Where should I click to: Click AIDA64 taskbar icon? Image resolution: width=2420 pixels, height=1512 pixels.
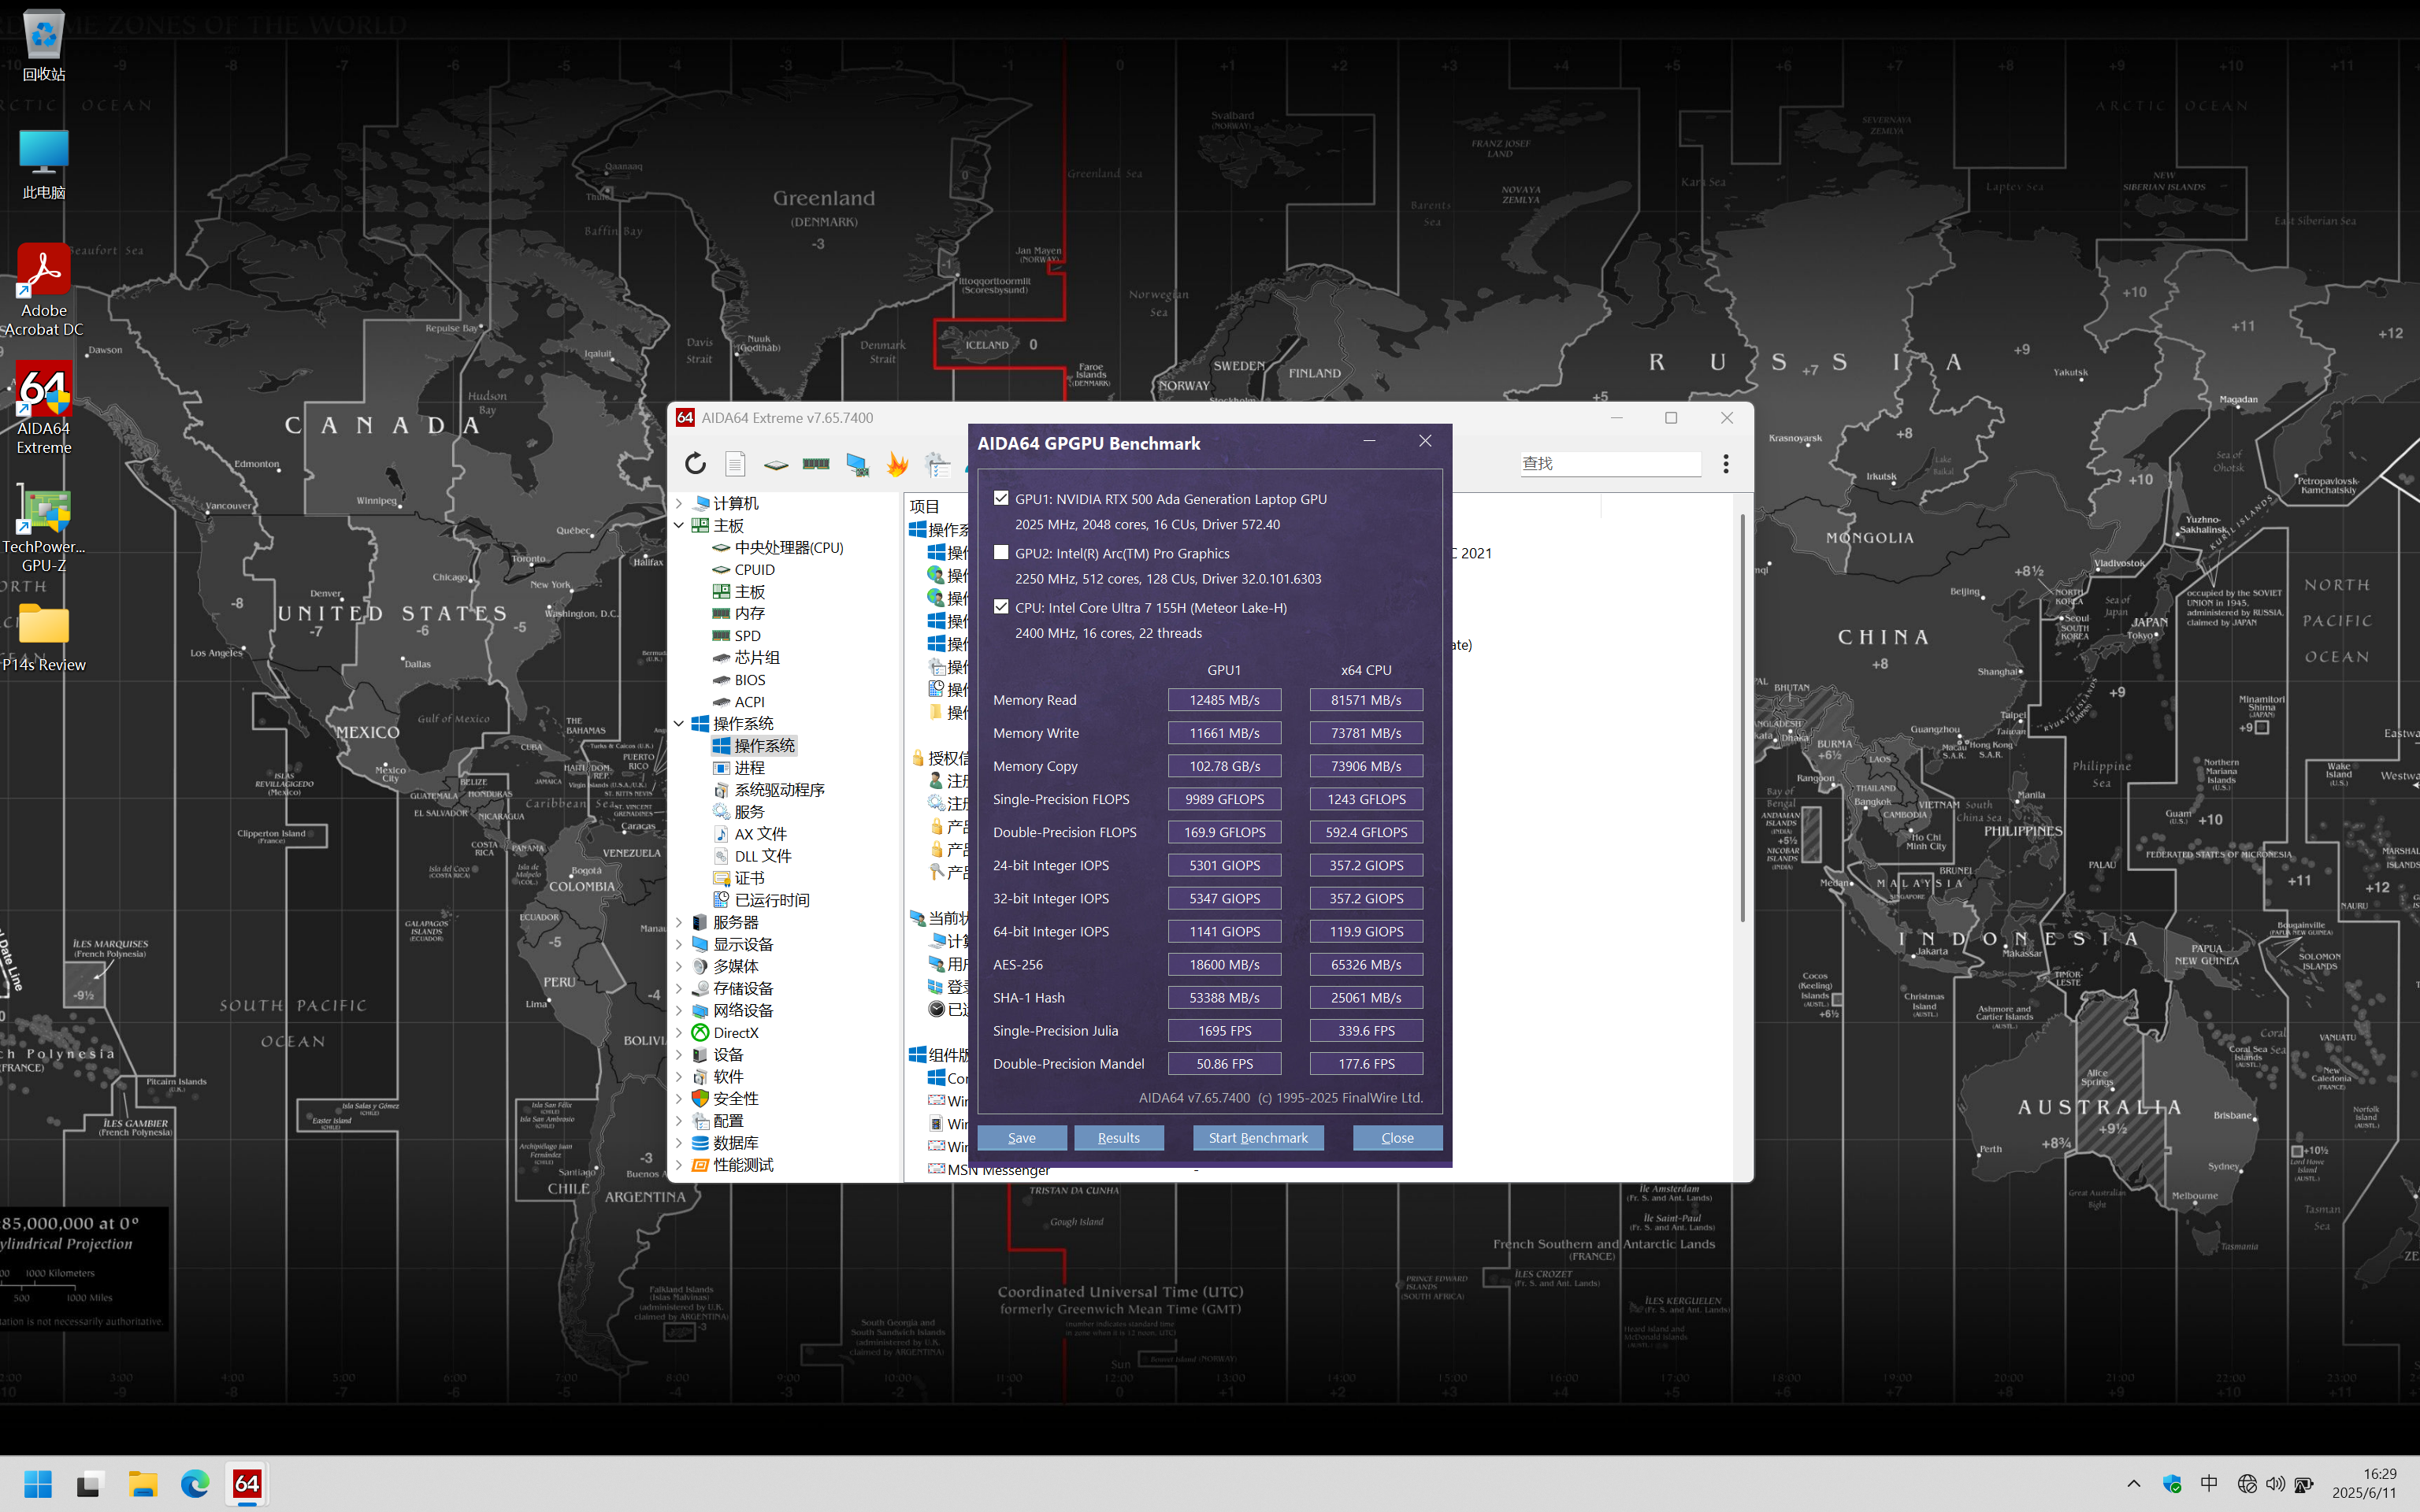[x=247, y=1484]
